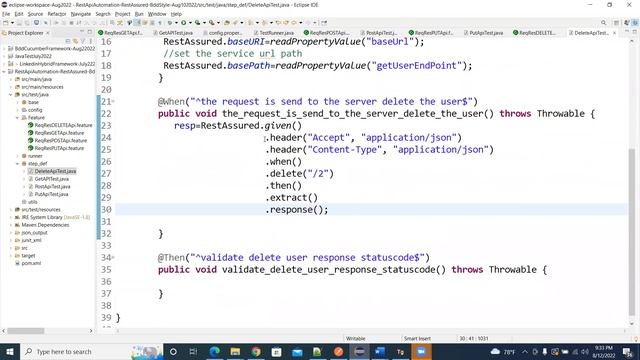
Task: Open the Navigate menu
Action: (x=81, y=14)
